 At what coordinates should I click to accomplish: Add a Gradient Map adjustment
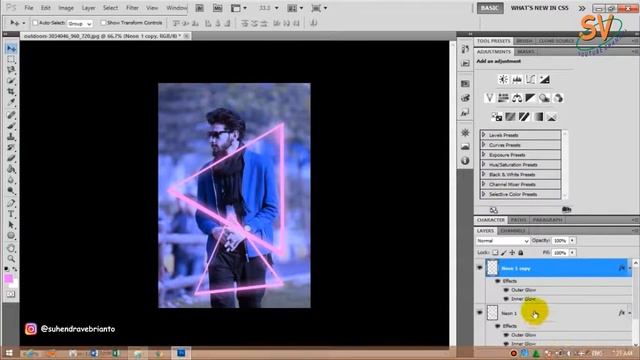coord(539,117)
